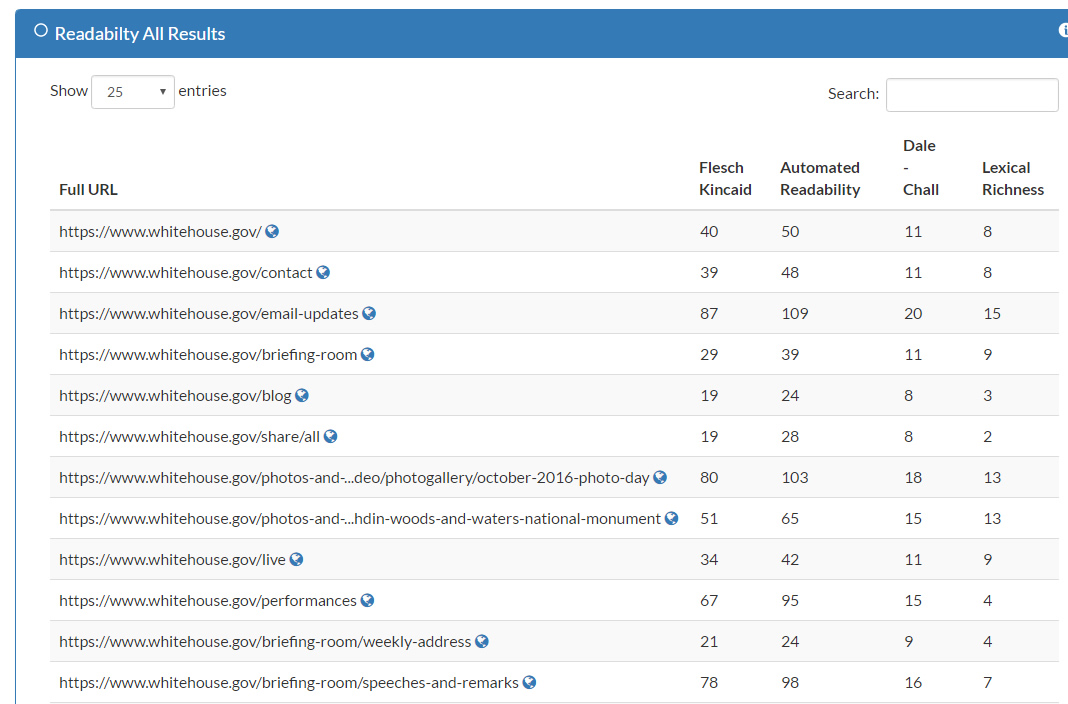
Task: Click Flesch Kincaid value 67 in performances row
Action: [709, 601]
